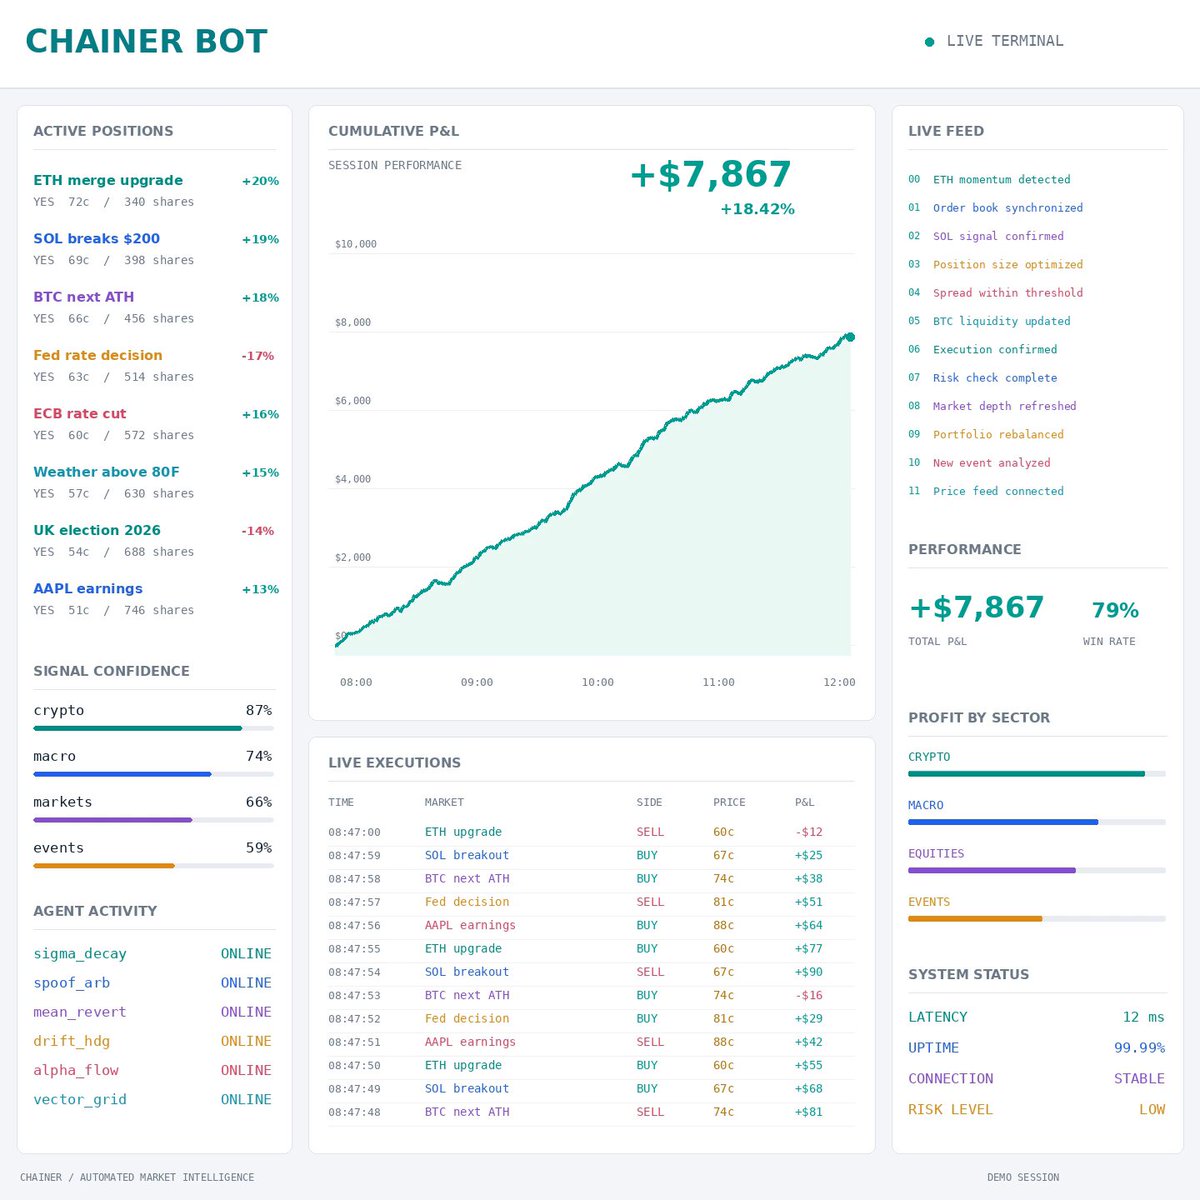This screenshot has width=1200, height=1200.
Task: Click the DEMO SESSION footer label
Action: tap(1023, 1178)
